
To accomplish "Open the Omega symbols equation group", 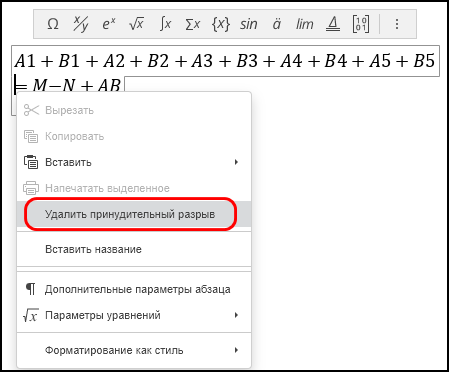I will coord(53,24).
